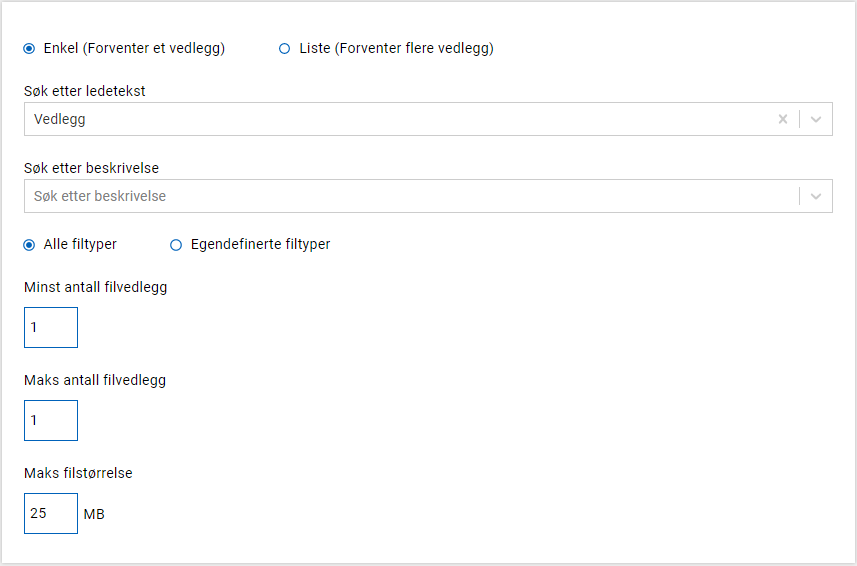Click the Søk etter ledetekst label
Image resolution: width=857 pixels, height=566 pixels.
point(85,91)
